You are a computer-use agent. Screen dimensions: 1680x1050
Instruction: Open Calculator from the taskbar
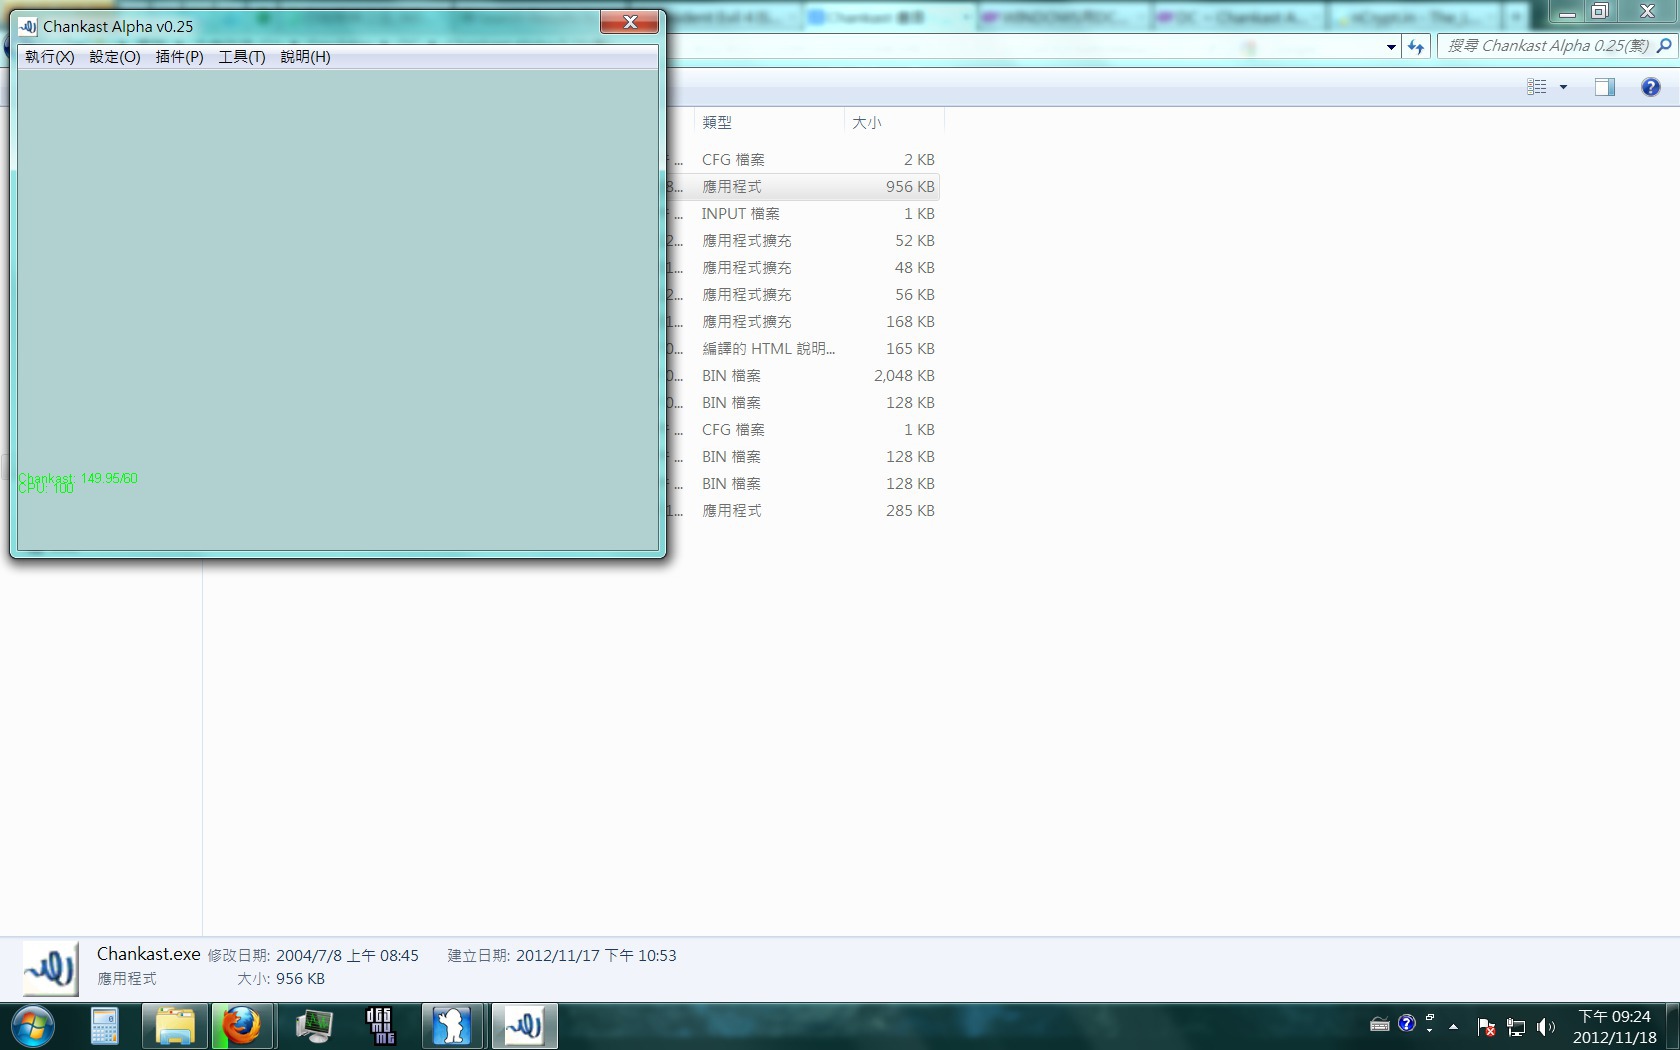[104, 1026]
